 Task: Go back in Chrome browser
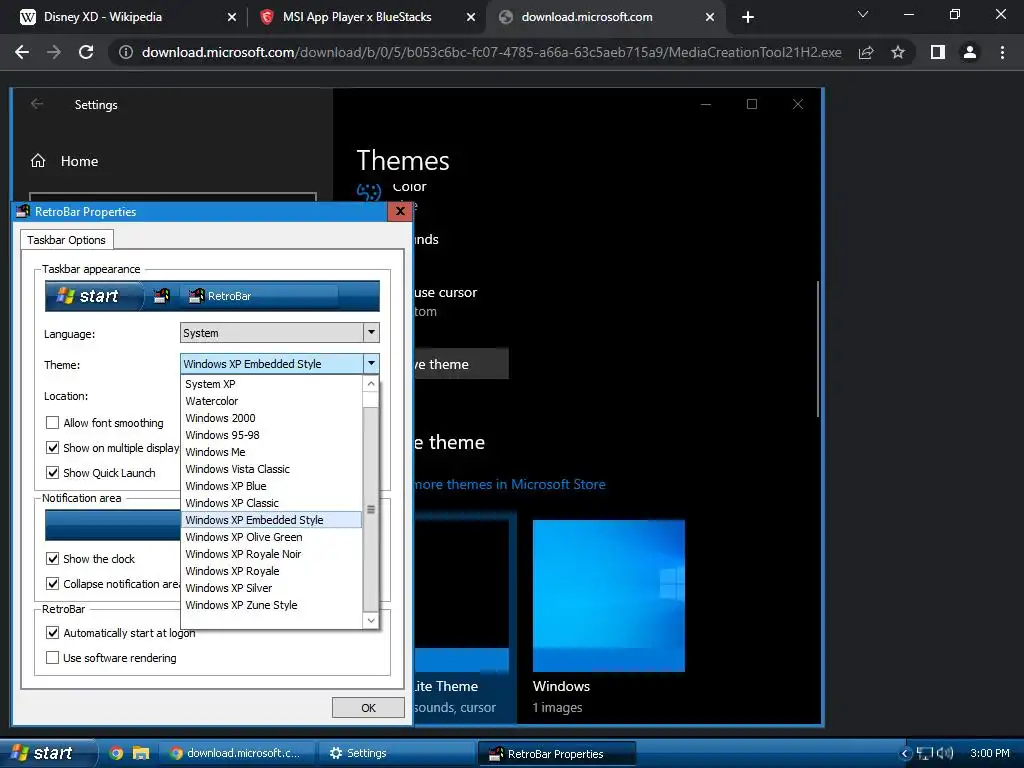coord(22,52)
